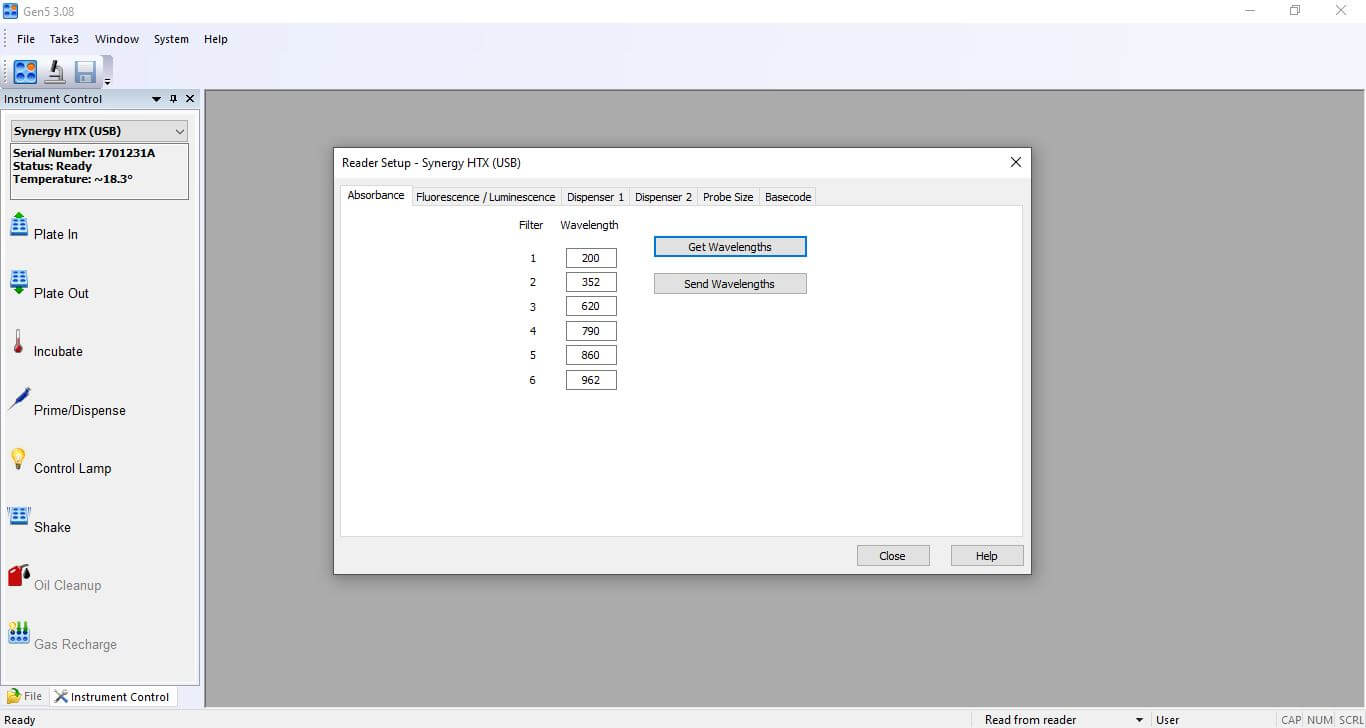
Task: Pin the Instrument Control panel
Action: click(x=173, y=99)
